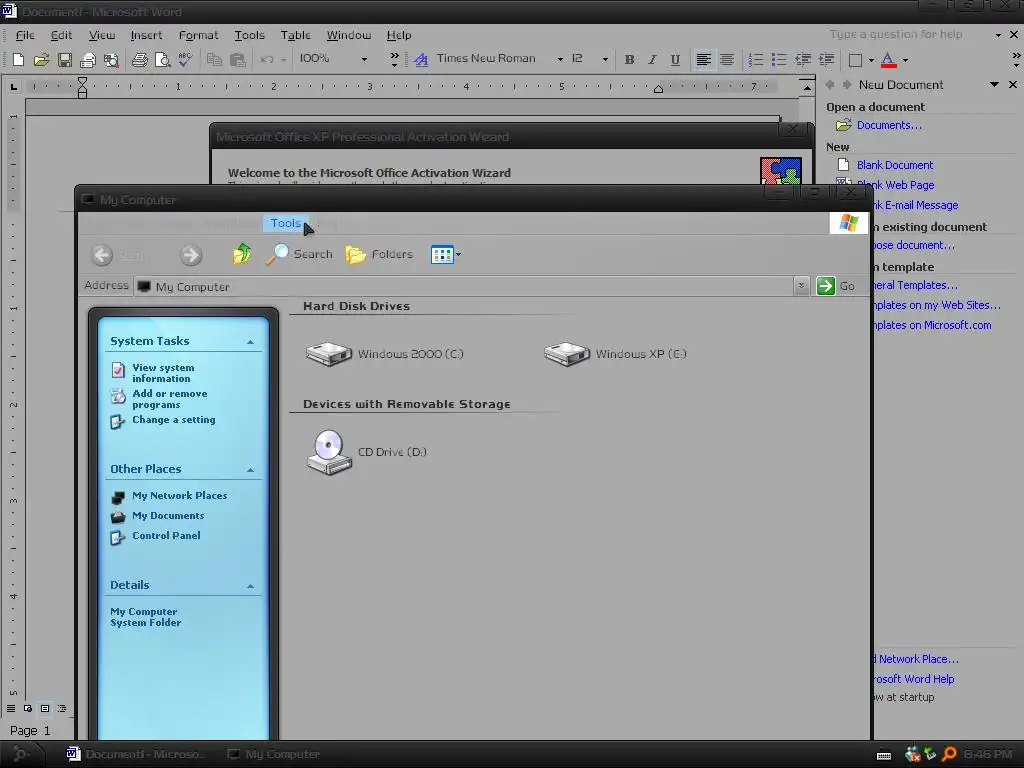The height and width of the screenshot is (768, 1024).
Task: Click View system information link
Action: pyautogui.click(x=163, y=373)
